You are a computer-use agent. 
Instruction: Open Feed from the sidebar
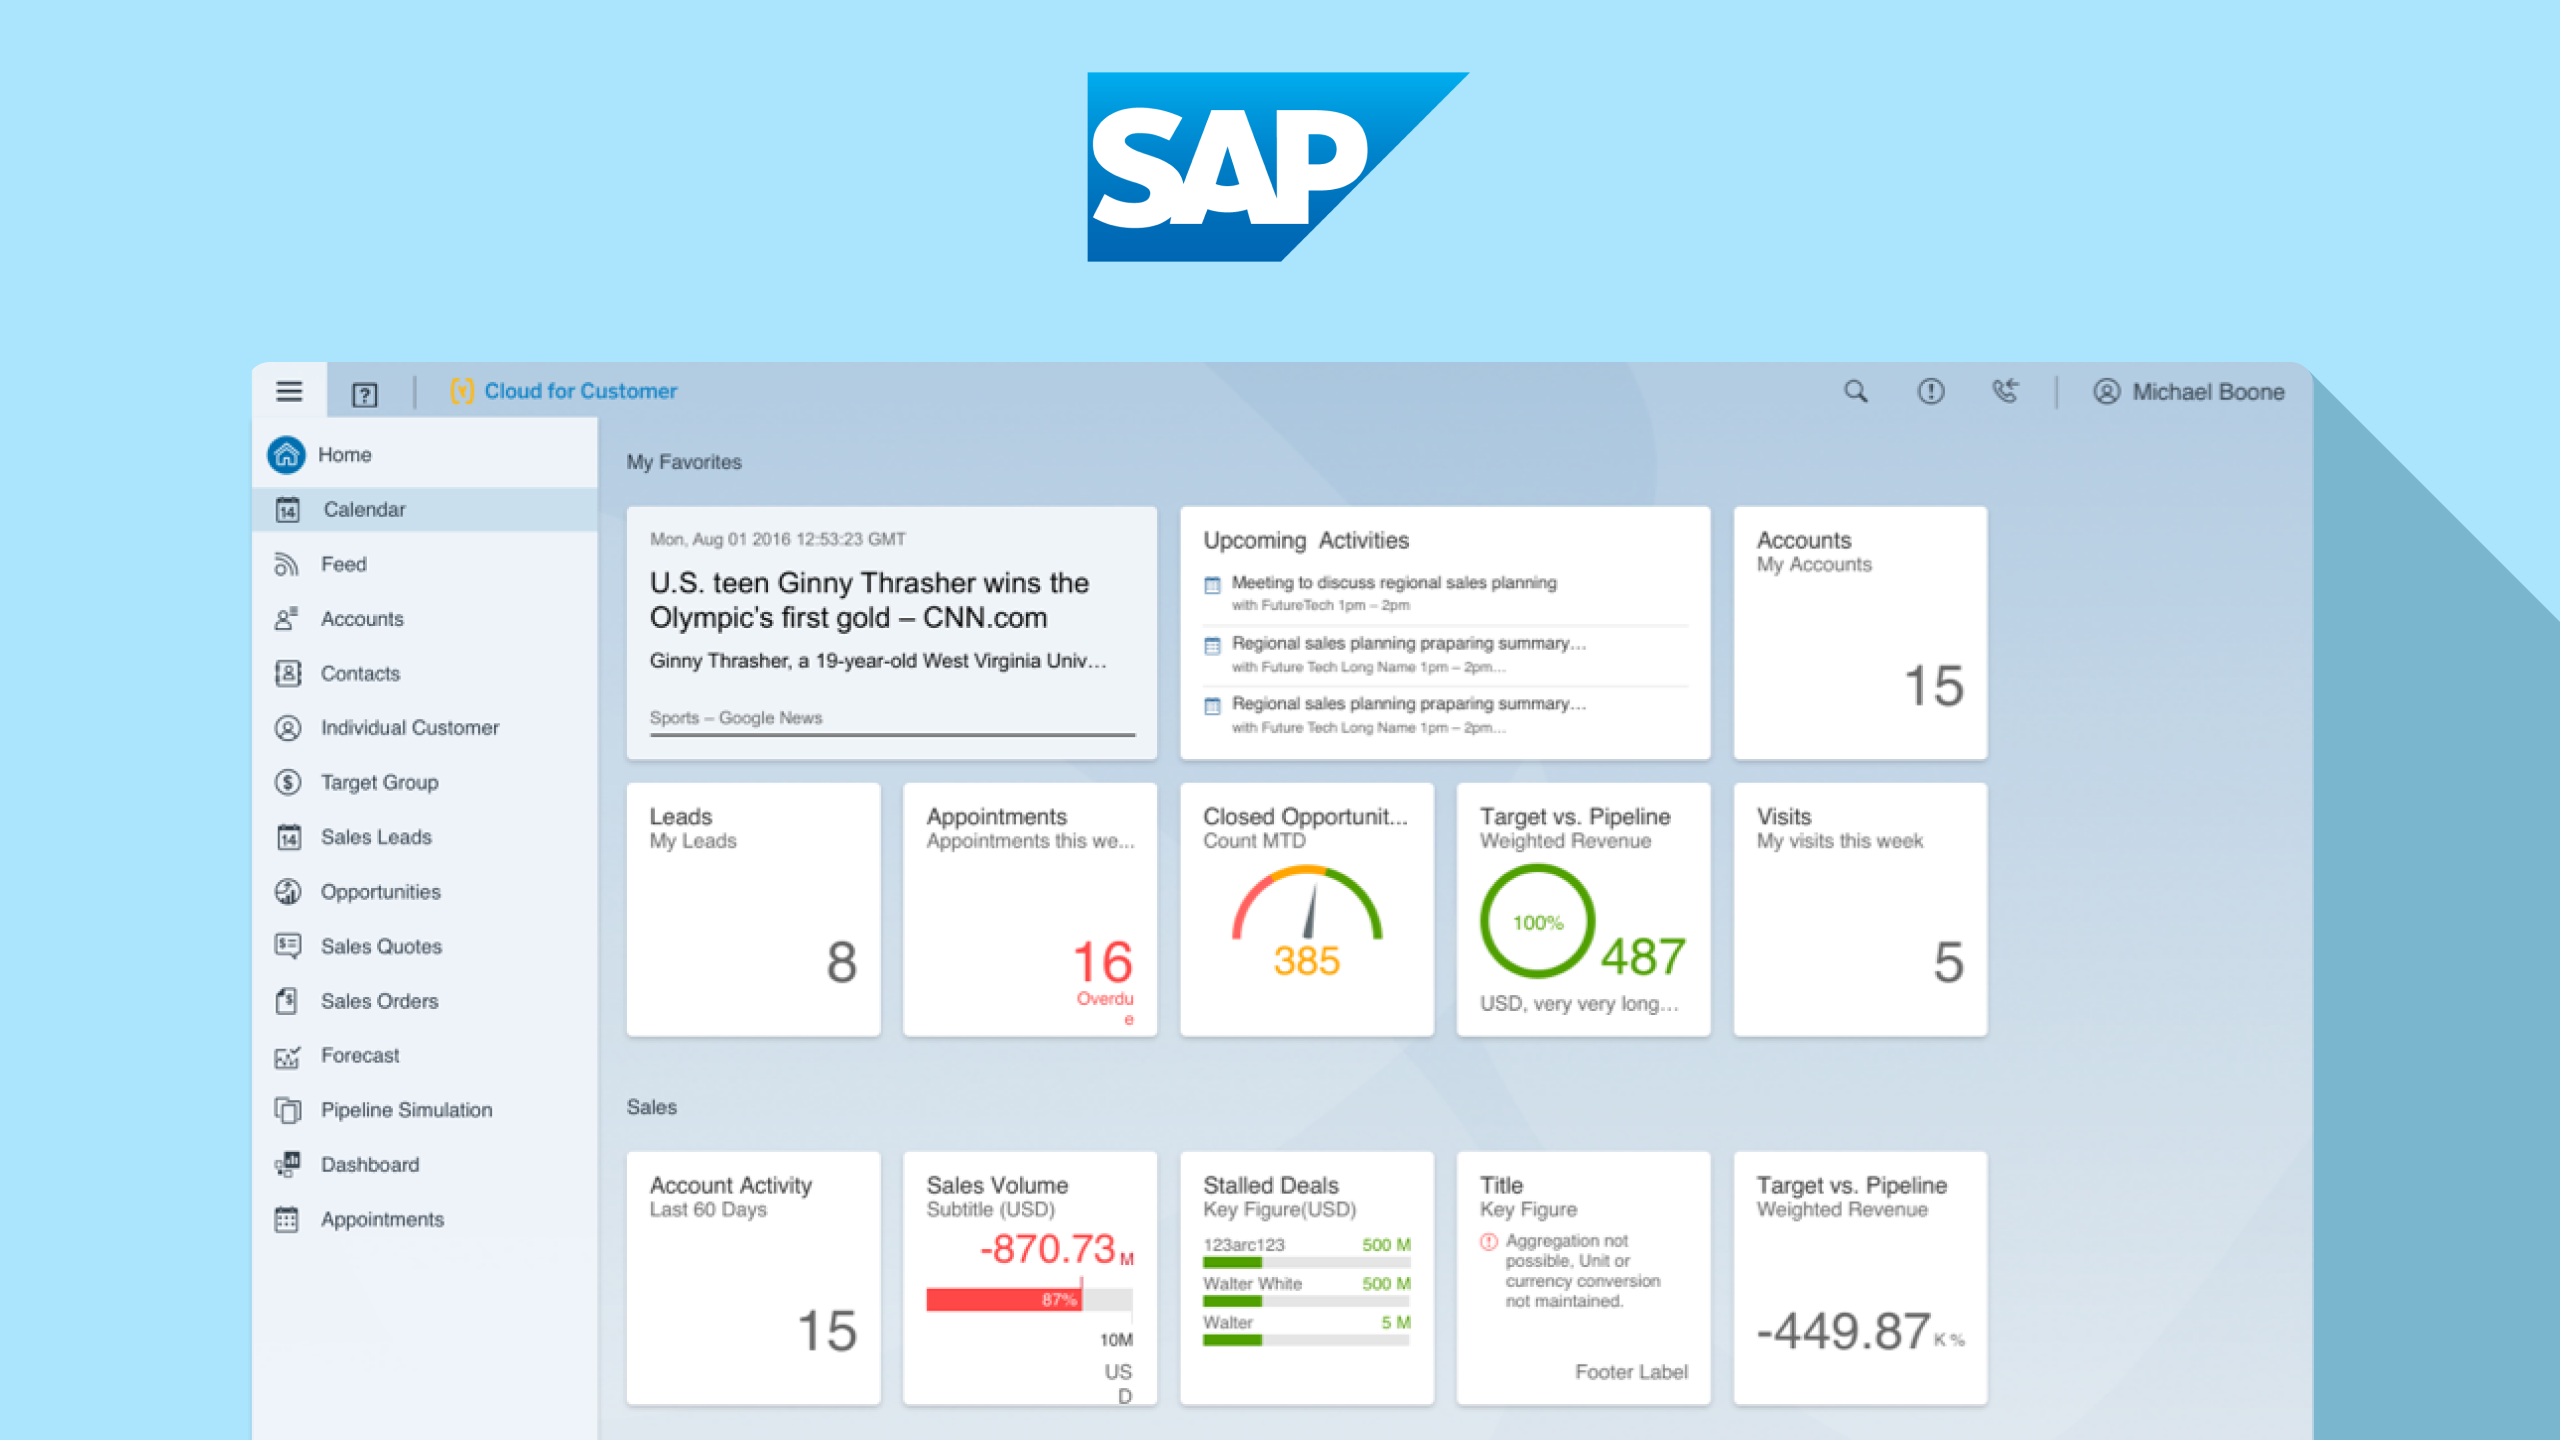[x=343, y=565]
